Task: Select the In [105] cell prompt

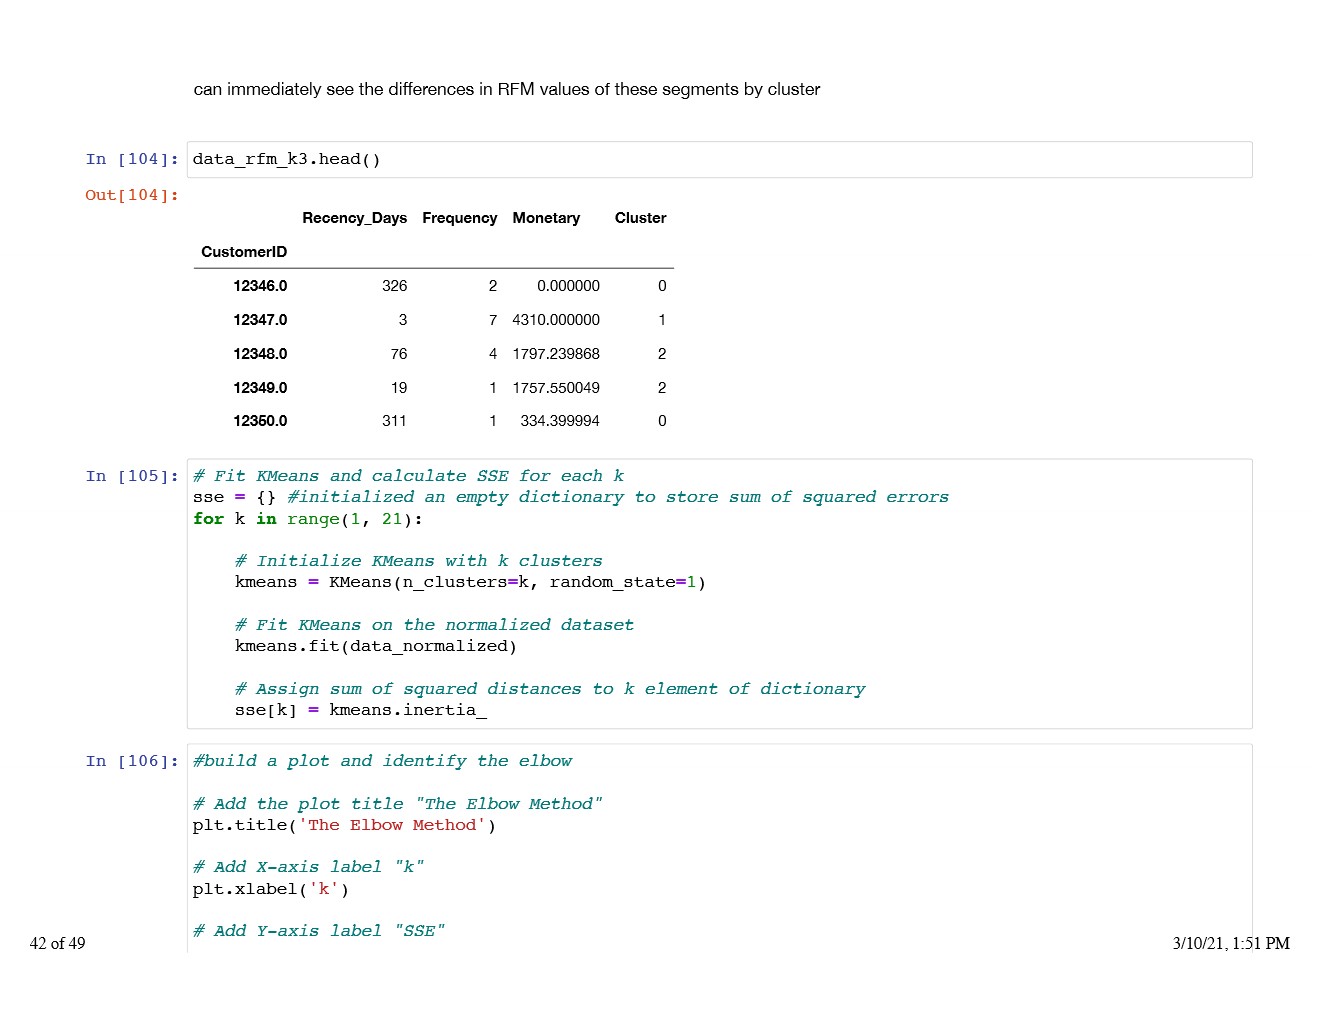Action: click(x=132, y=476)
